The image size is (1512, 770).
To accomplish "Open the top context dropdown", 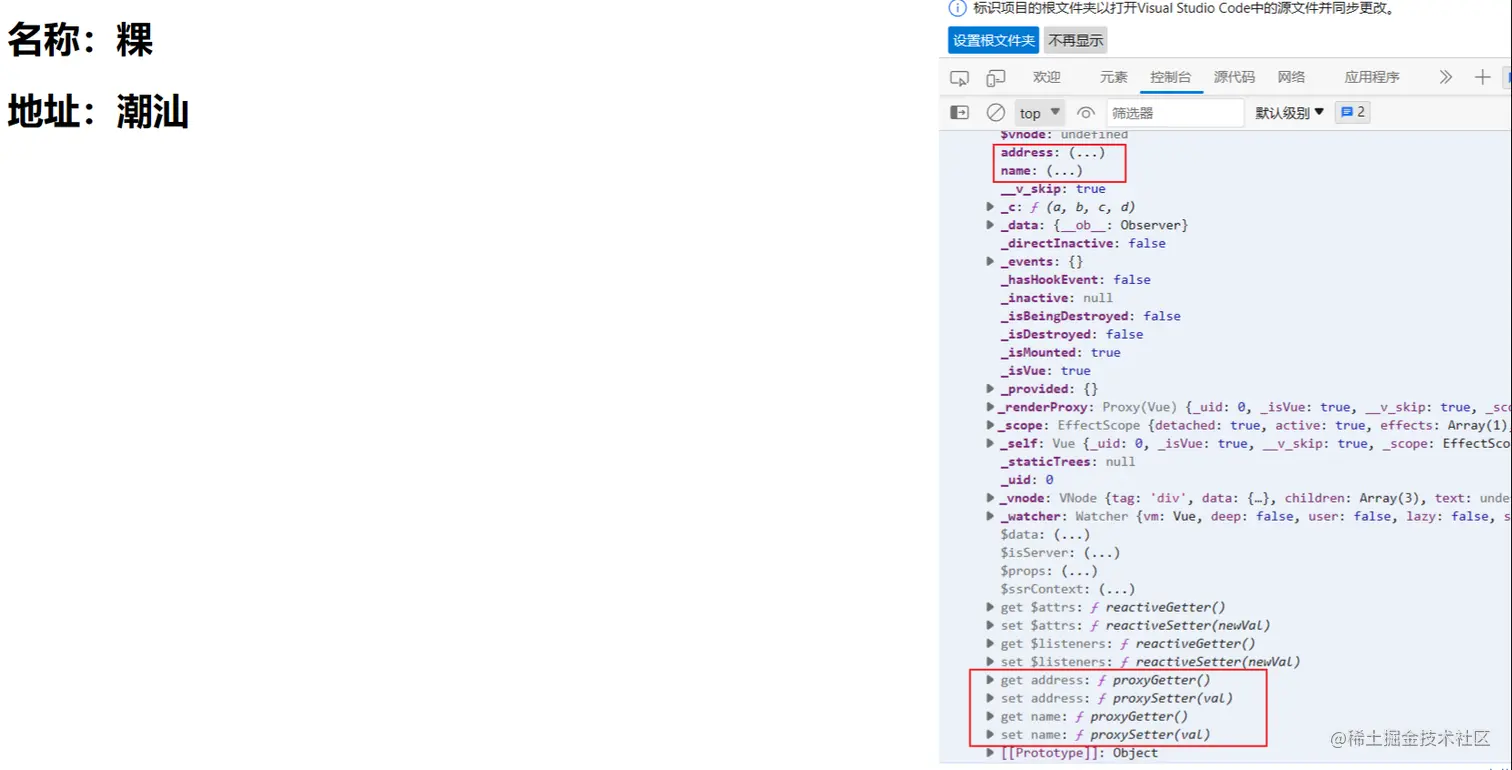I will coord(1040,113).
